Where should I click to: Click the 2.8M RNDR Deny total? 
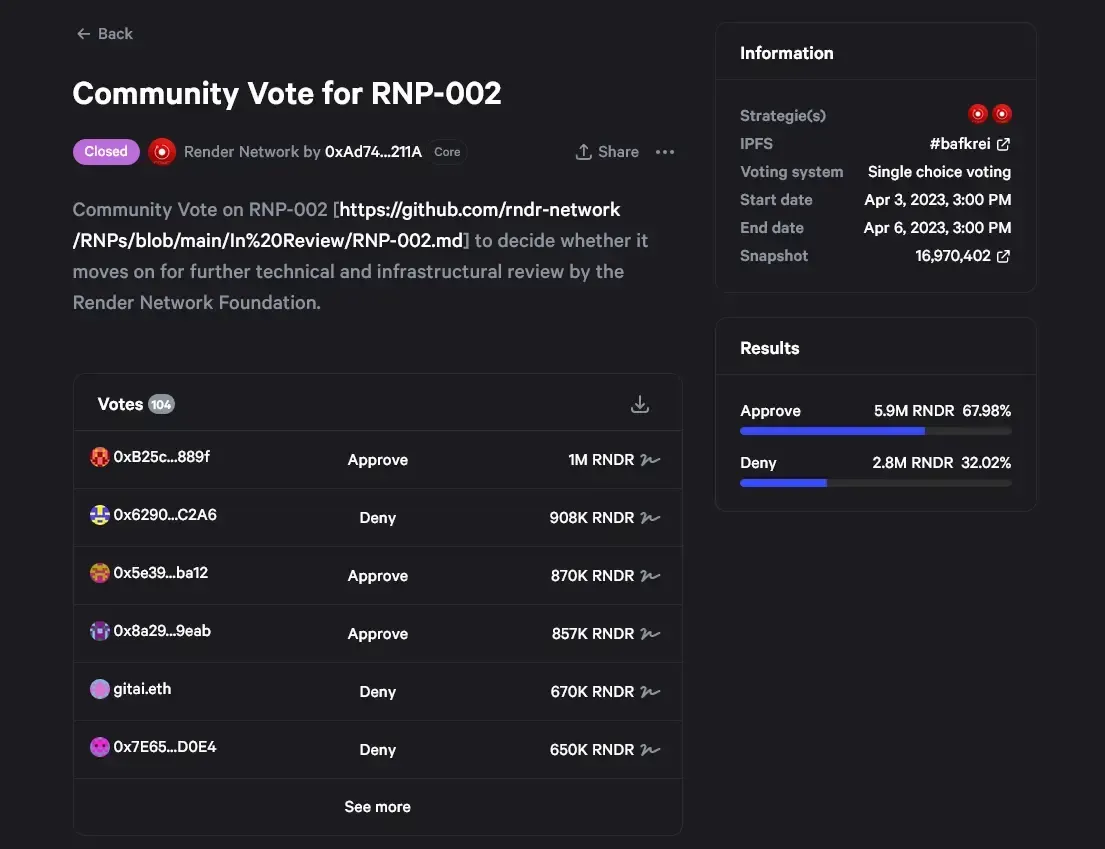point(913,463)
